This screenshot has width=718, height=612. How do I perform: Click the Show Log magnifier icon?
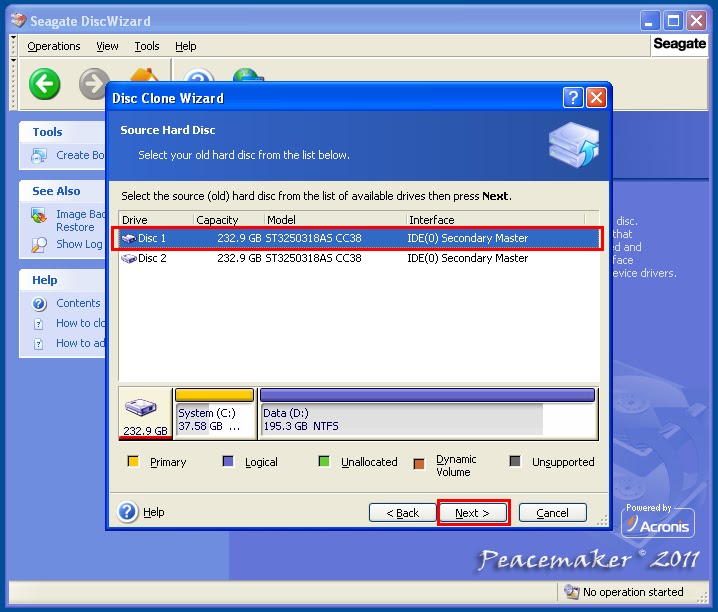click(39, 245)
